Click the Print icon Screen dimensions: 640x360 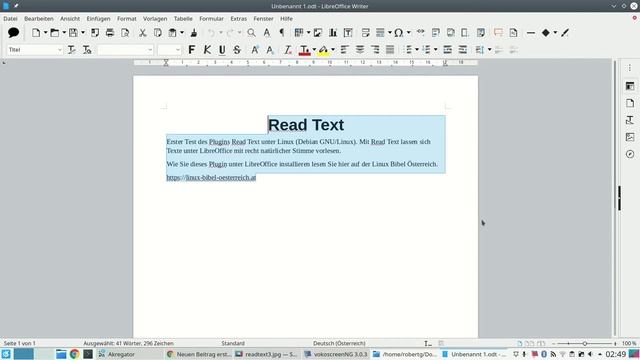coord(110,33)
